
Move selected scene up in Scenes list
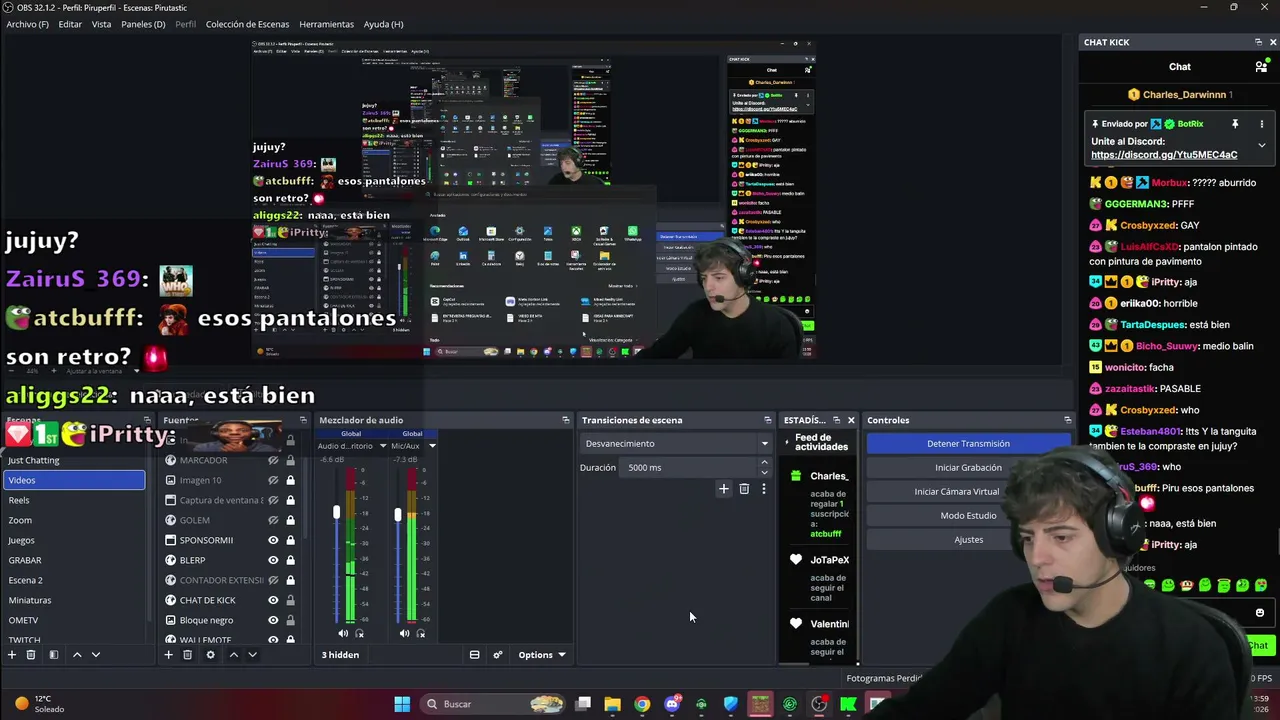pos(77,655)
